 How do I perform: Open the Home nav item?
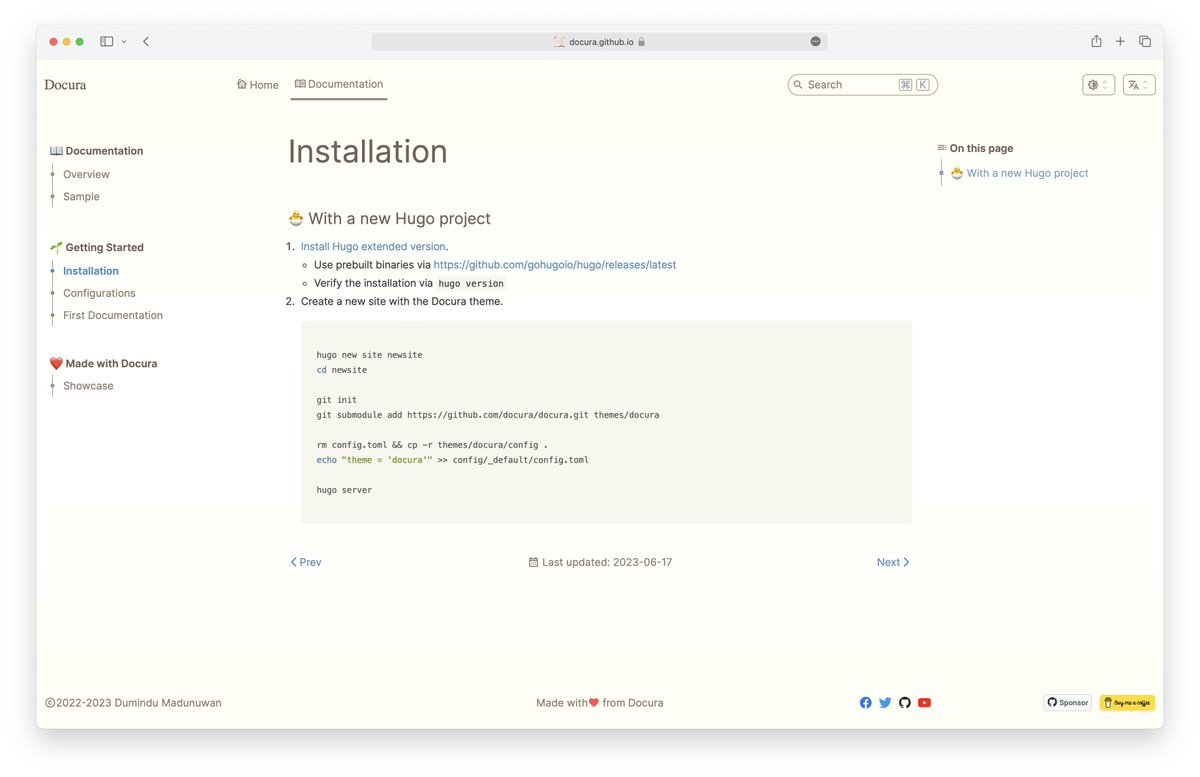click(257, 85)
